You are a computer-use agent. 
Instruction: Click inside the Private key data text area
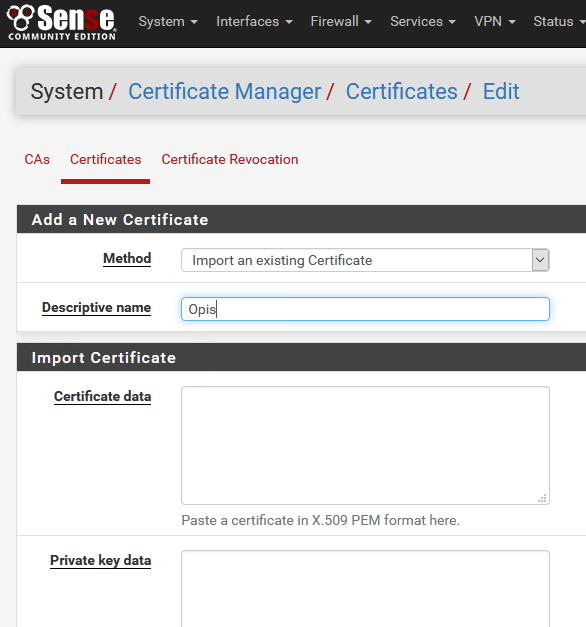(365, 589)
